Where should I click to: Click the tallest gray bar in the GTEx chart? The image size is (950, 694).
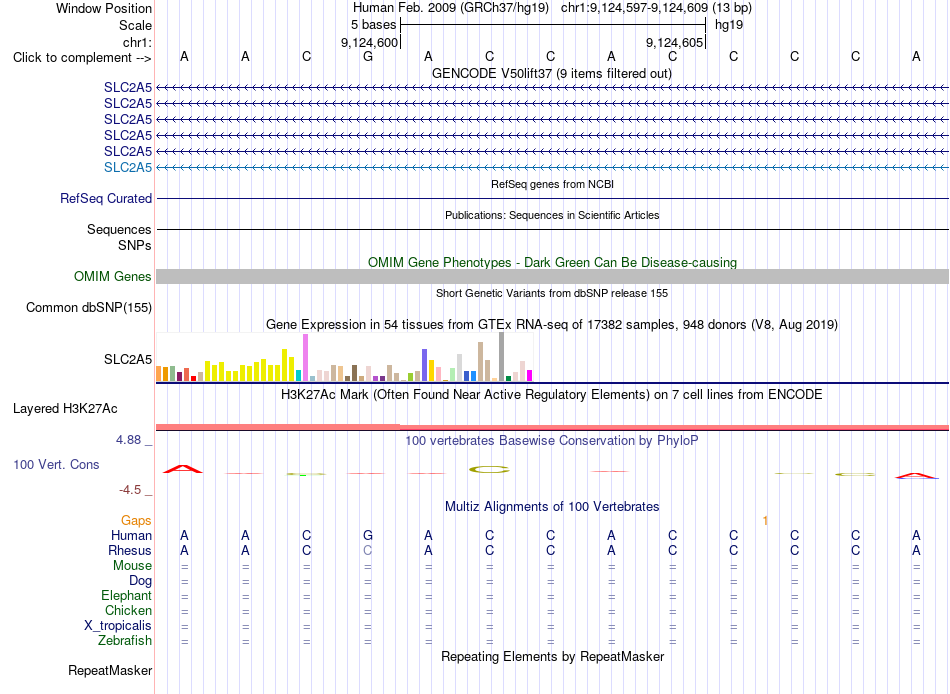(501, 356)
